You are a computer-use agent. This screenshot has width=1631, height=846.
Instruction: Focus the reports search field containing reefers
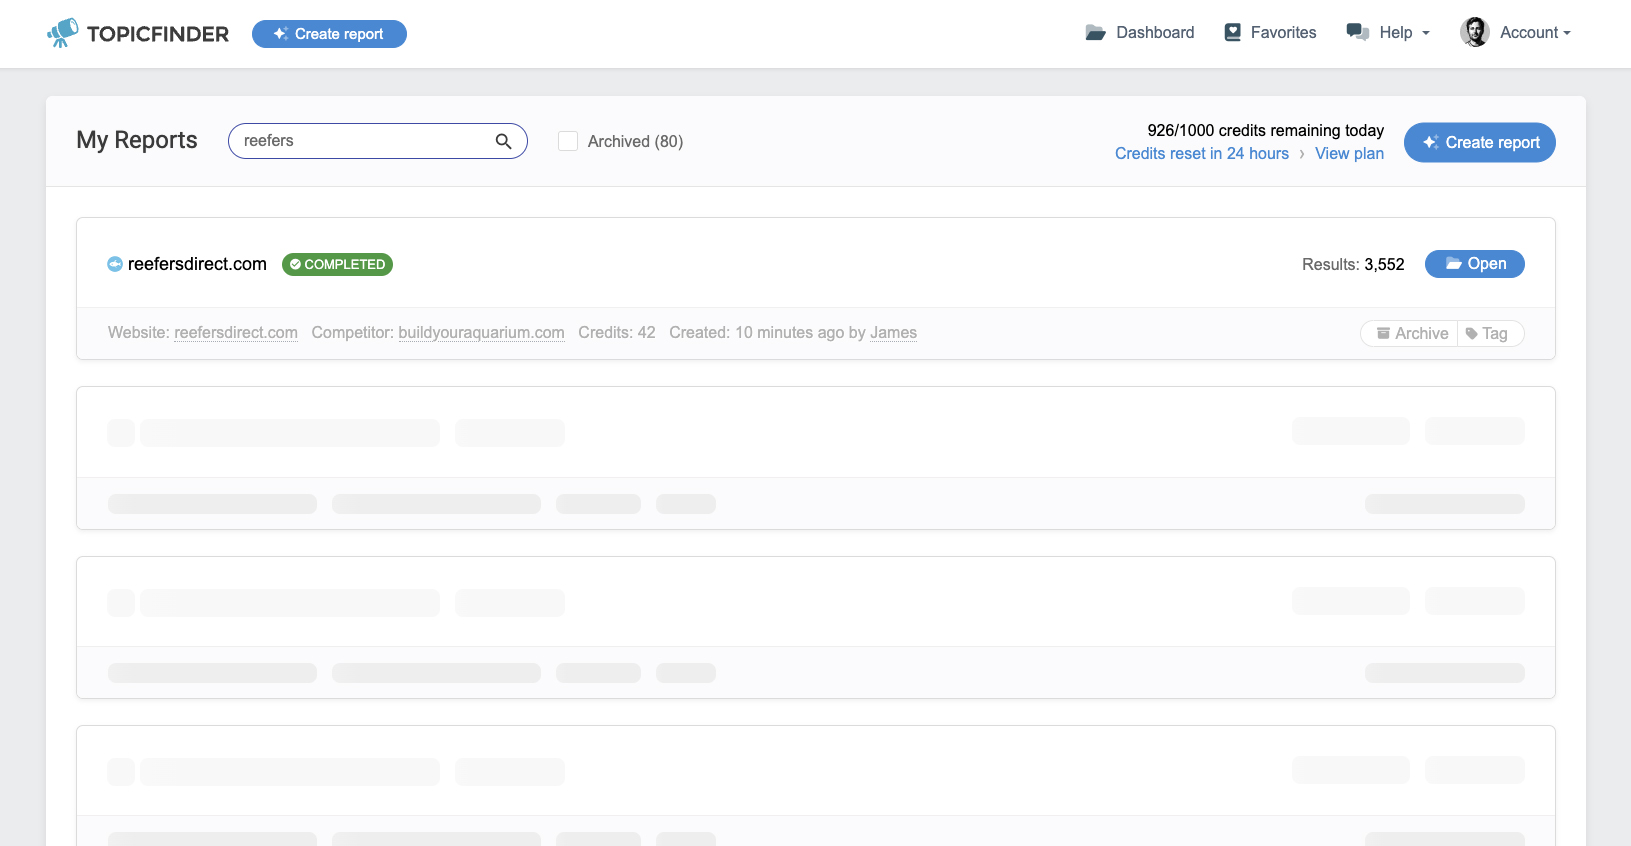pos(378,141)
